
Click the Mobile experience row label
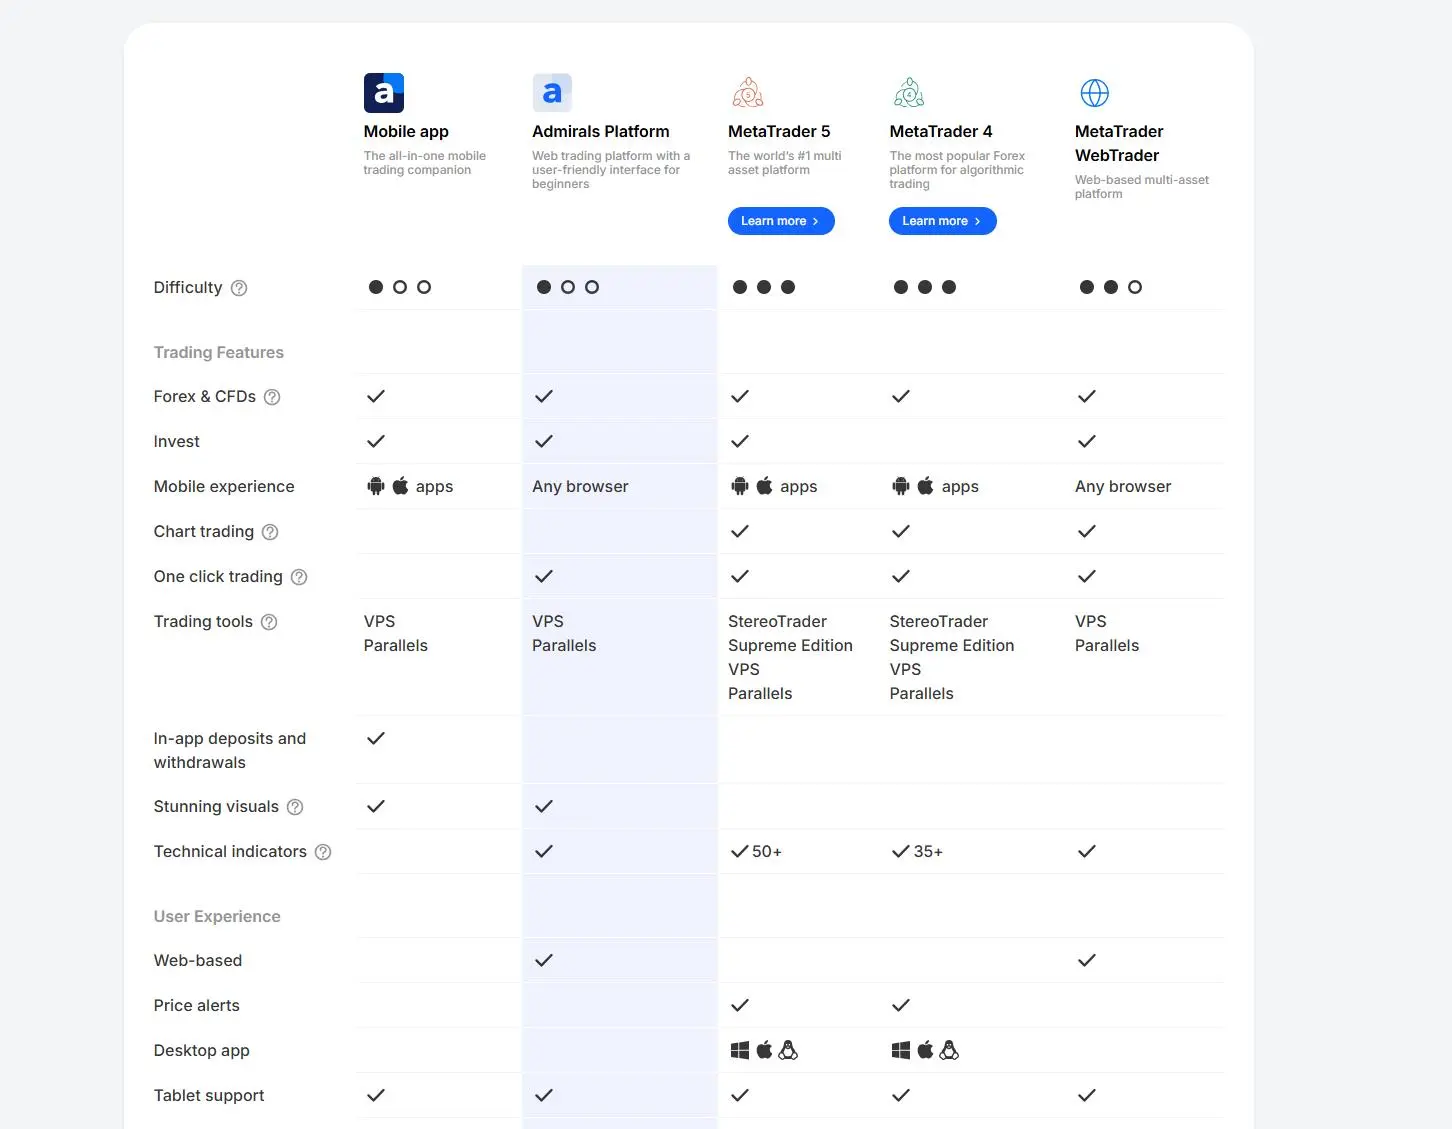(x=224, y=486)
